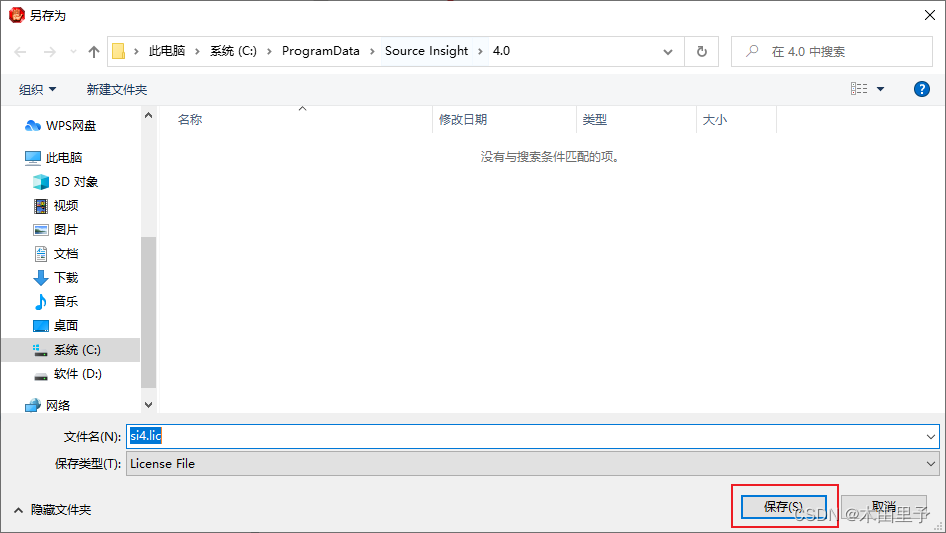Select ProgramData in the address path
The height and width of the screenshot is (533, 946).
tap(320, 51)
